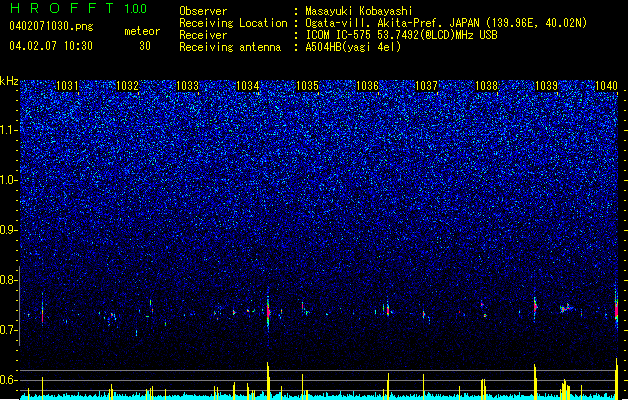629x400 pixels.
Task: Click the 0.7 frequency axis label
Action: [x=8, y=330]
